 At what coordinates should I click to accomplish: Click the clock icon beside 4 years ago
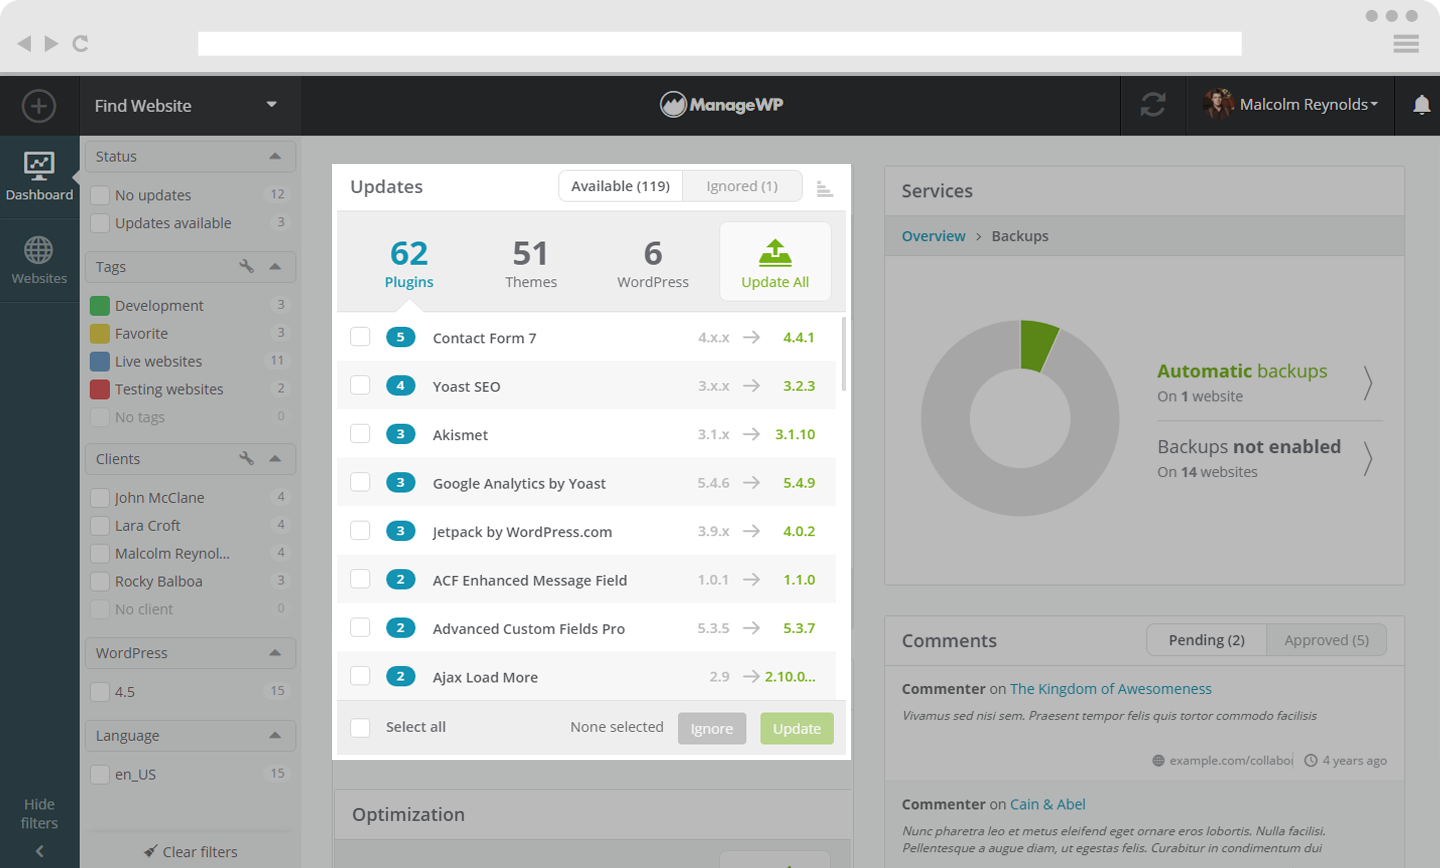click(1311, 760)
